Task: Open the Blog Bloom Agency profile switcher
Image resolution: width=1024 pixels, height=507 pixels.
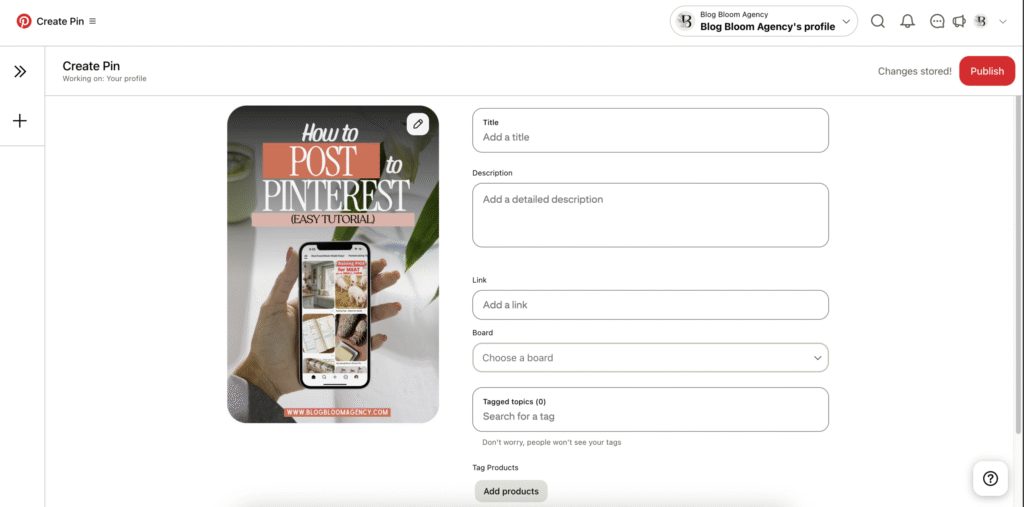Action: (763, 21)
